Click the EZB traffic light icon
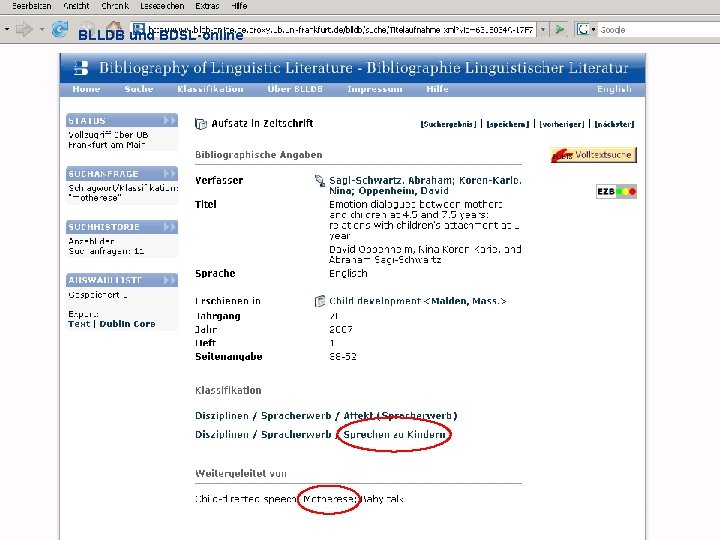Viewport: 720px width, 540px height. point(616,191)
